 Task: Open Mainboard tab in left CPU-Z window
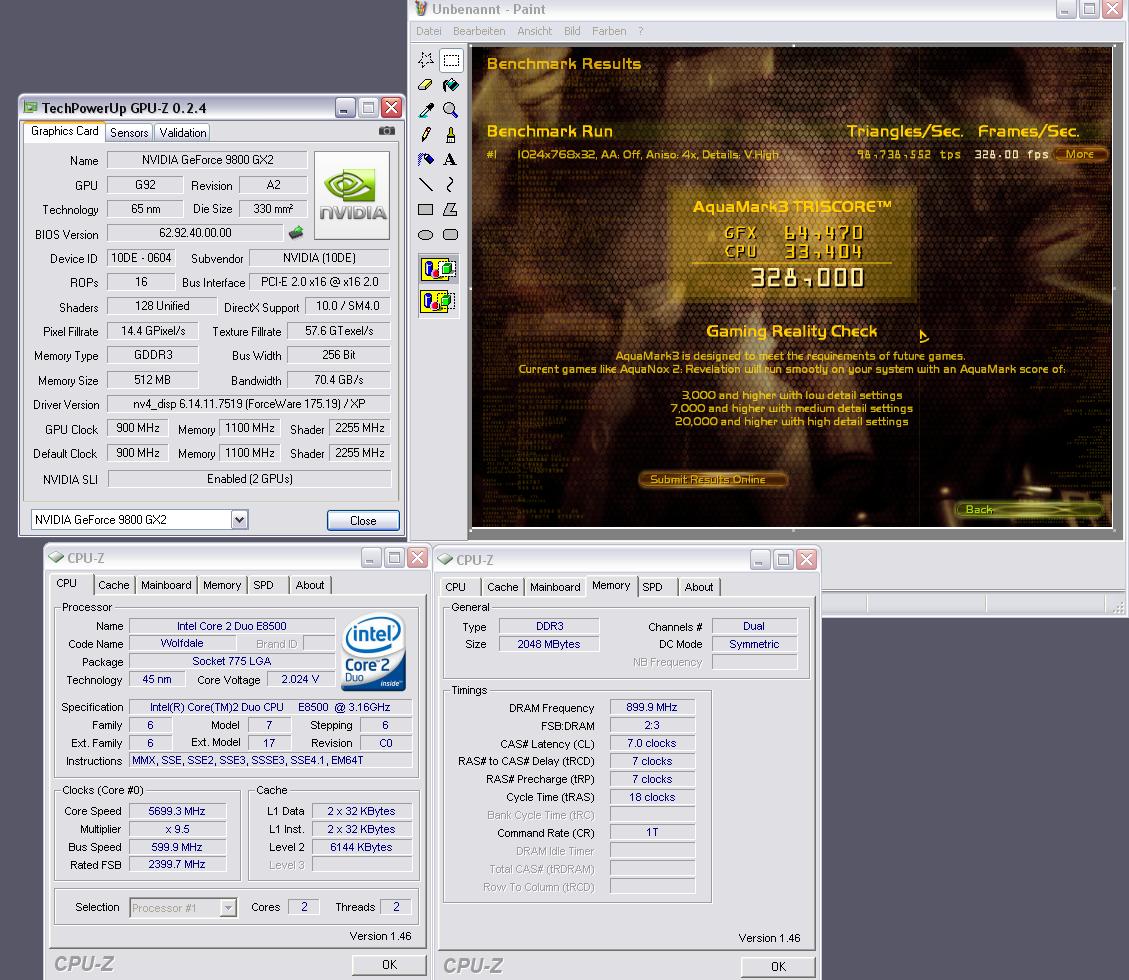pos(166,585)
